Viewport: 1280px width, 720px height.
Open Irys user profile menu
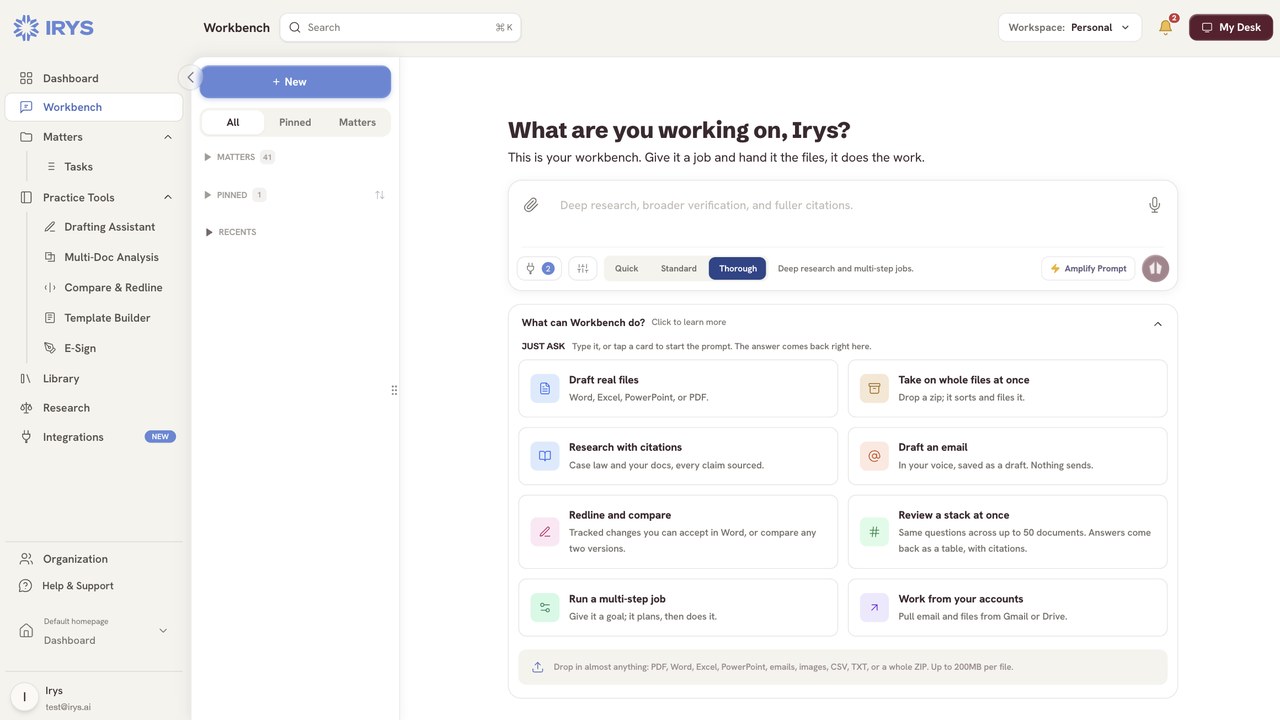[94, 697]
